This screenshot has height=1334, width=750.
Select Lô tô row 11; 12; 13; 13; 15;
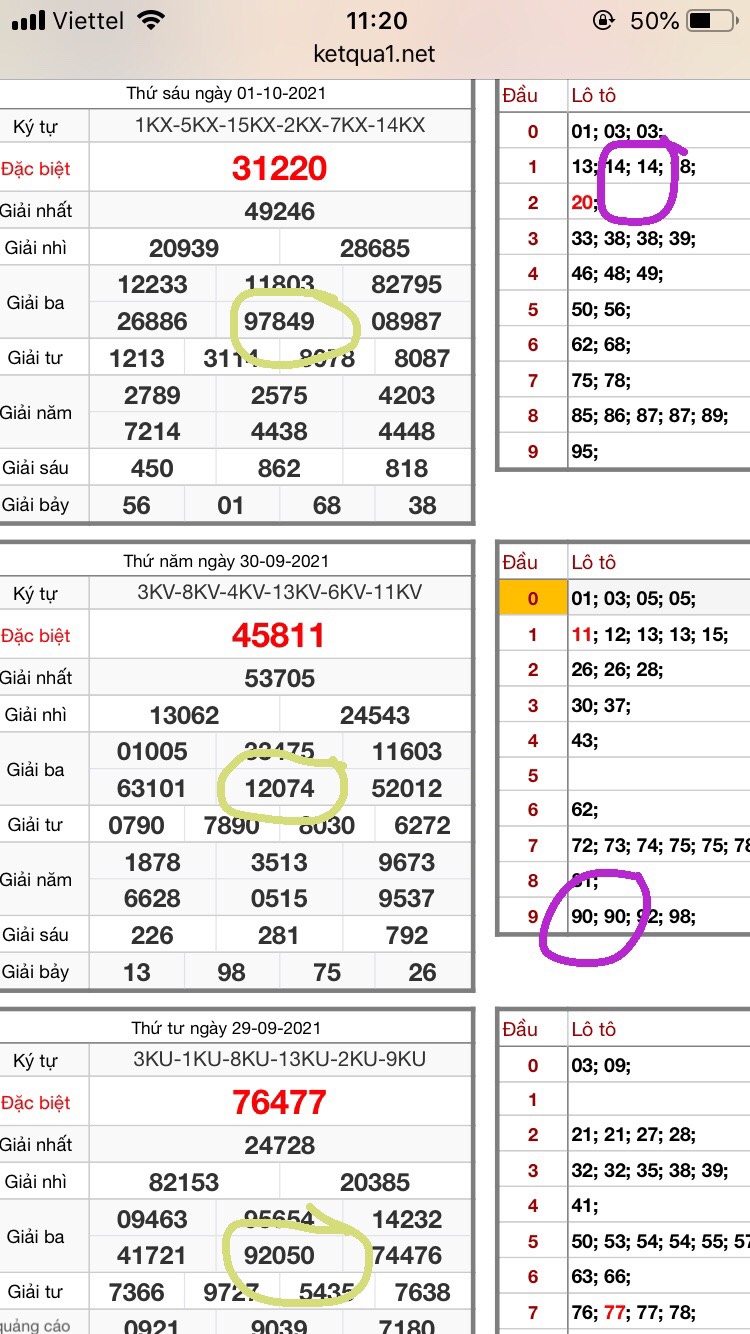point(650,634)
